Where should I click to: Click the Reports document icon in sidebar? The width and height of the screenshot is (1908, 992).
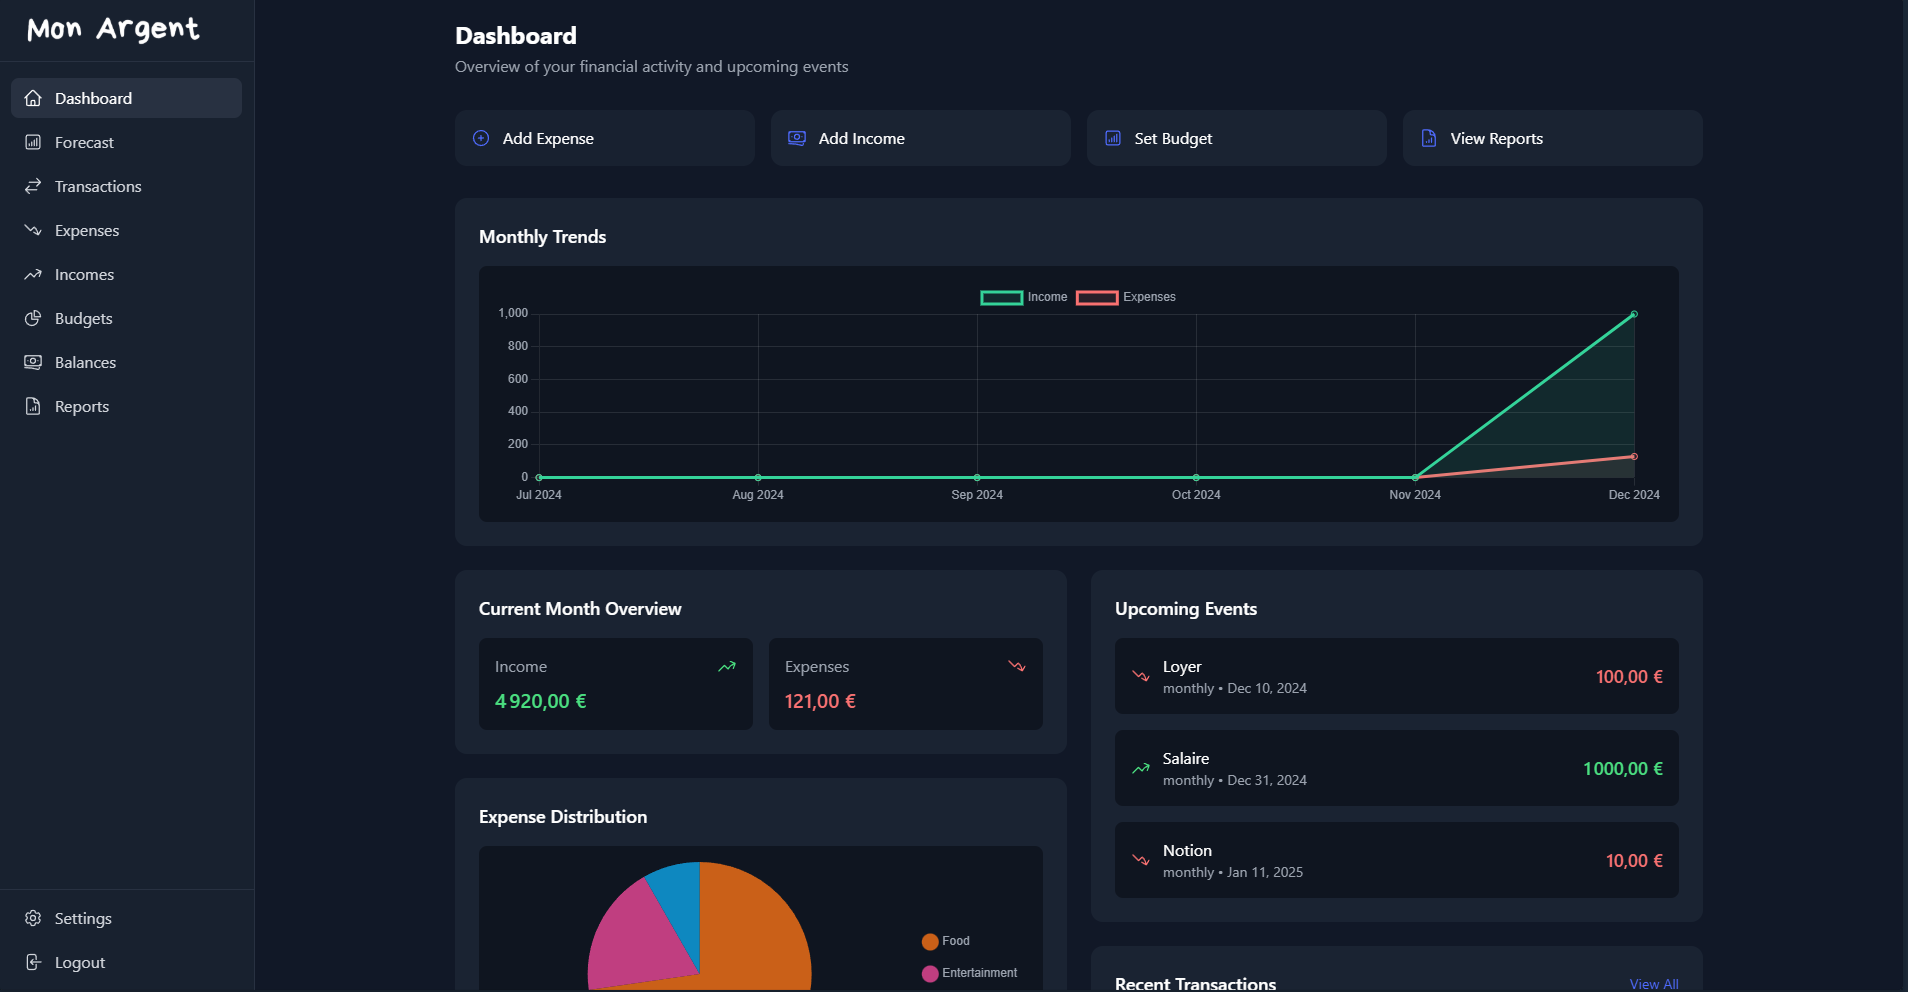point(33,406)
